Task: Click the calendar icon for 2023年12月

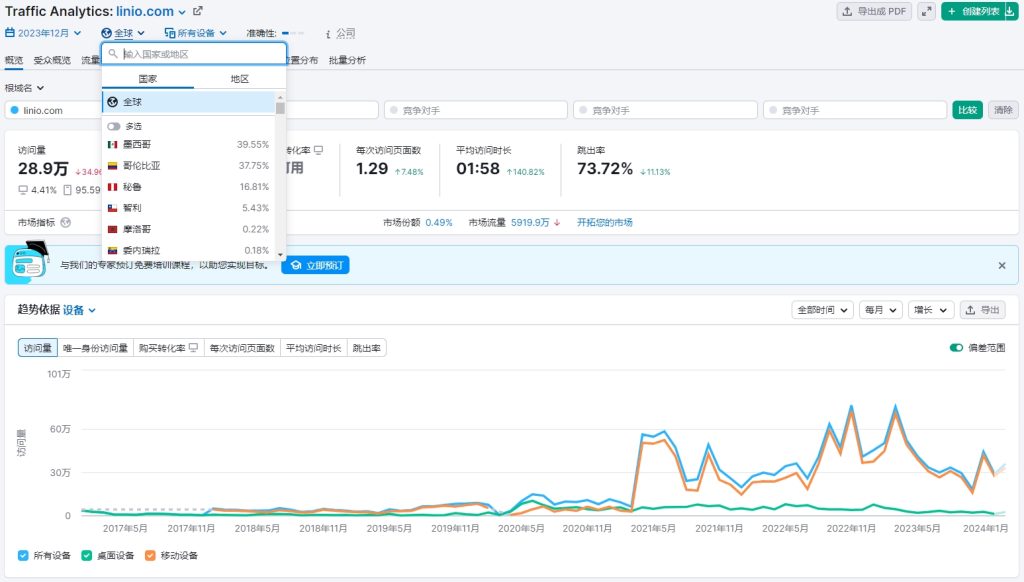Action: click(10, 33)
